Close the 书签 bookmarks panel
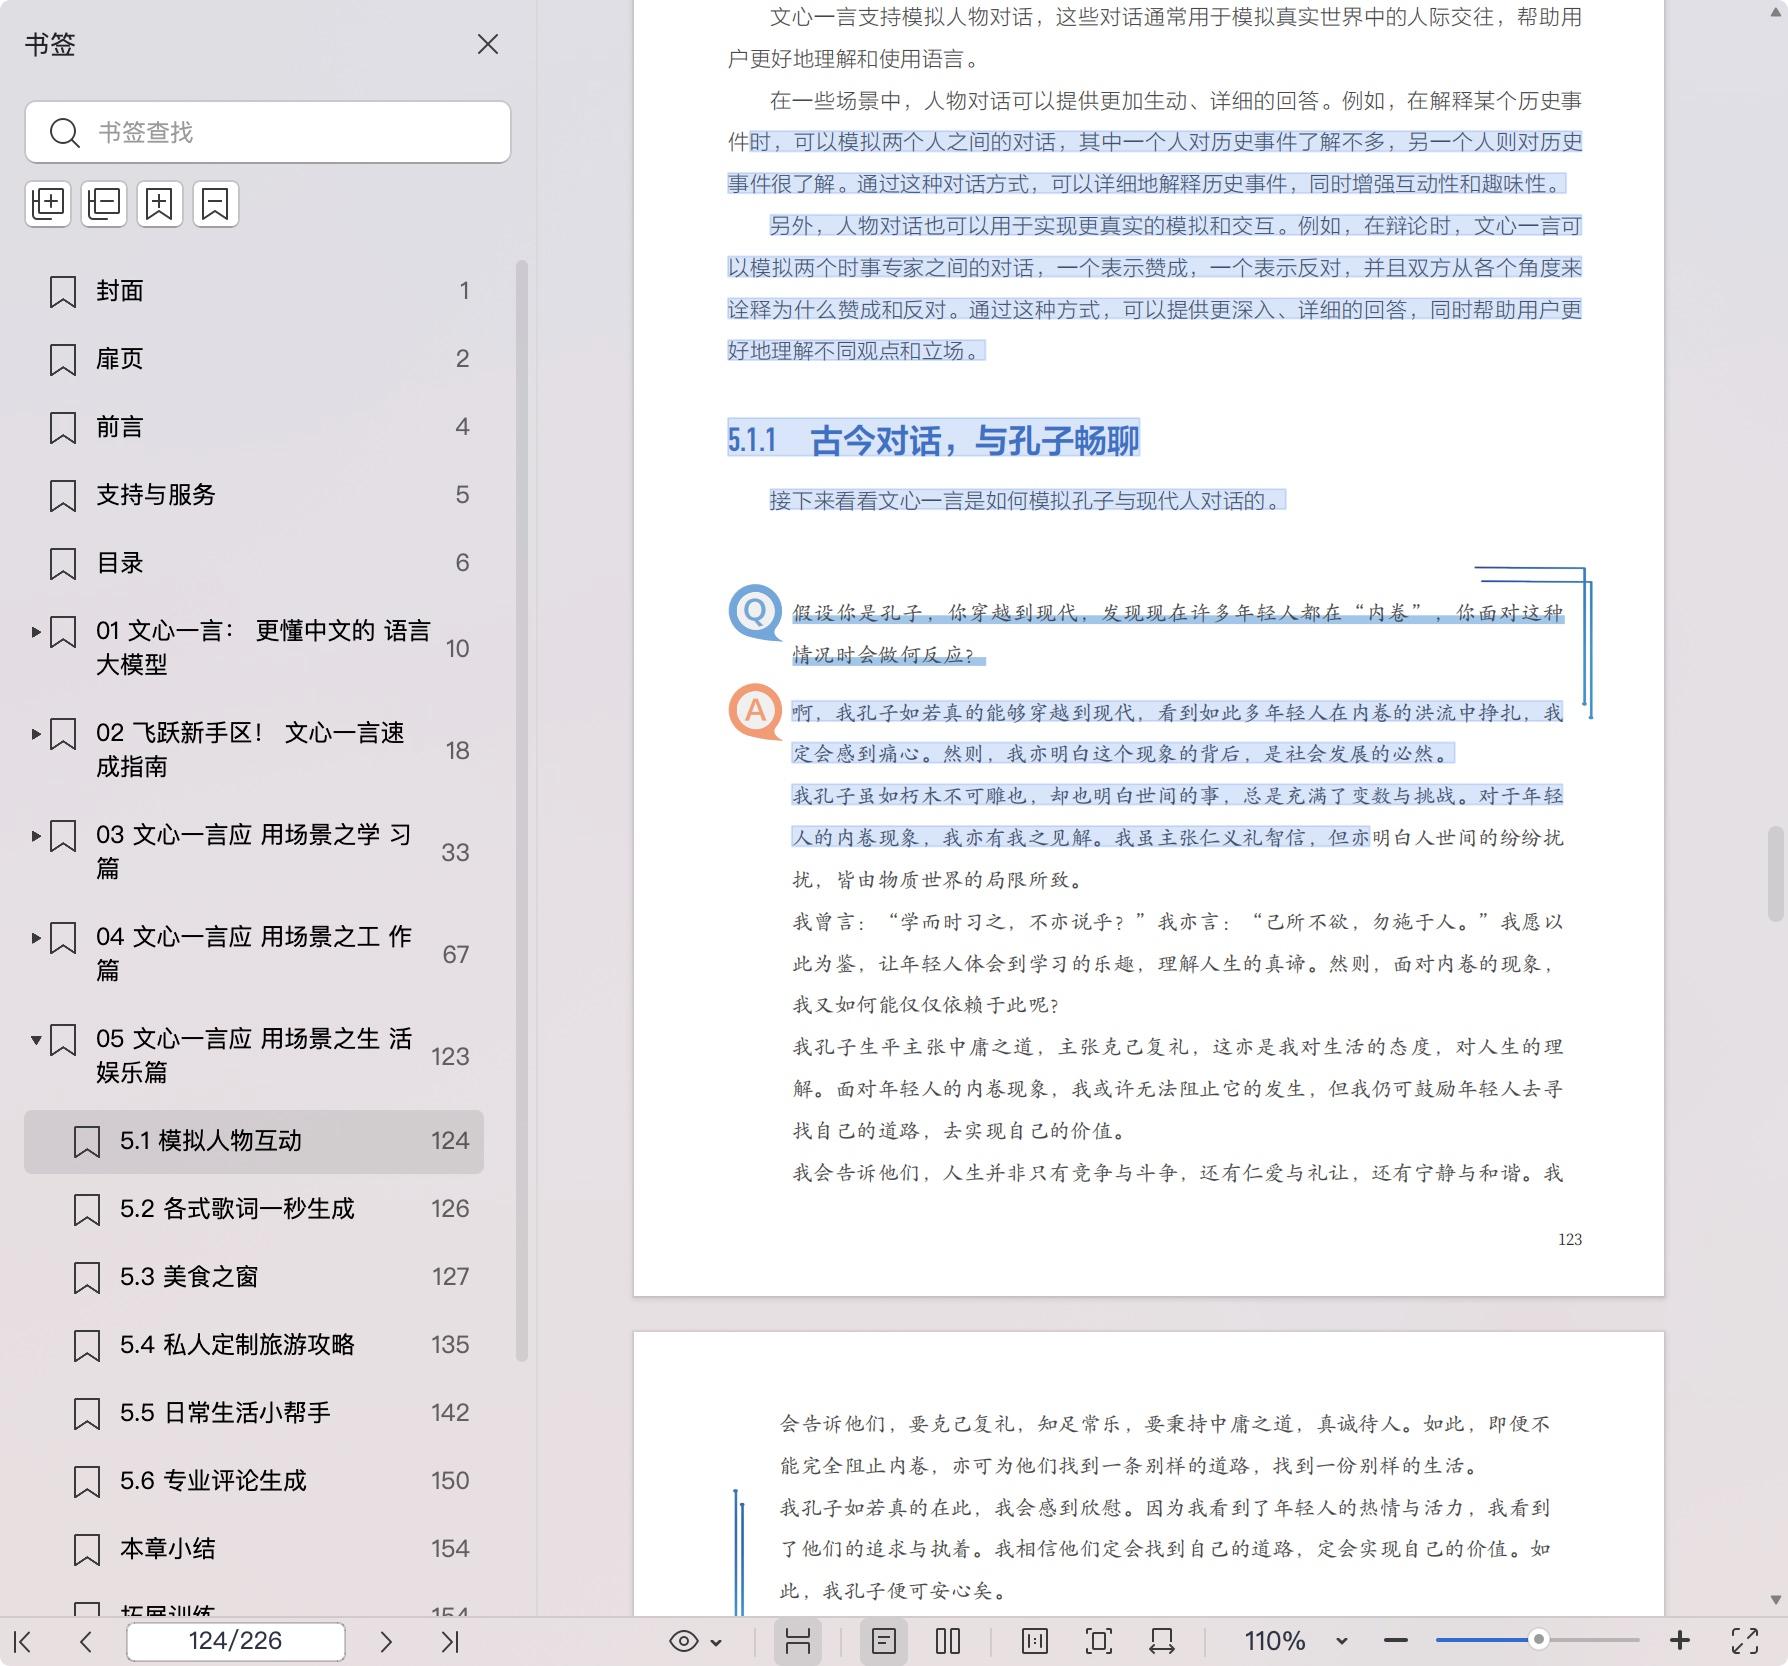The width and height of the screenshot is (1788, 1666). tap(487, 44)
